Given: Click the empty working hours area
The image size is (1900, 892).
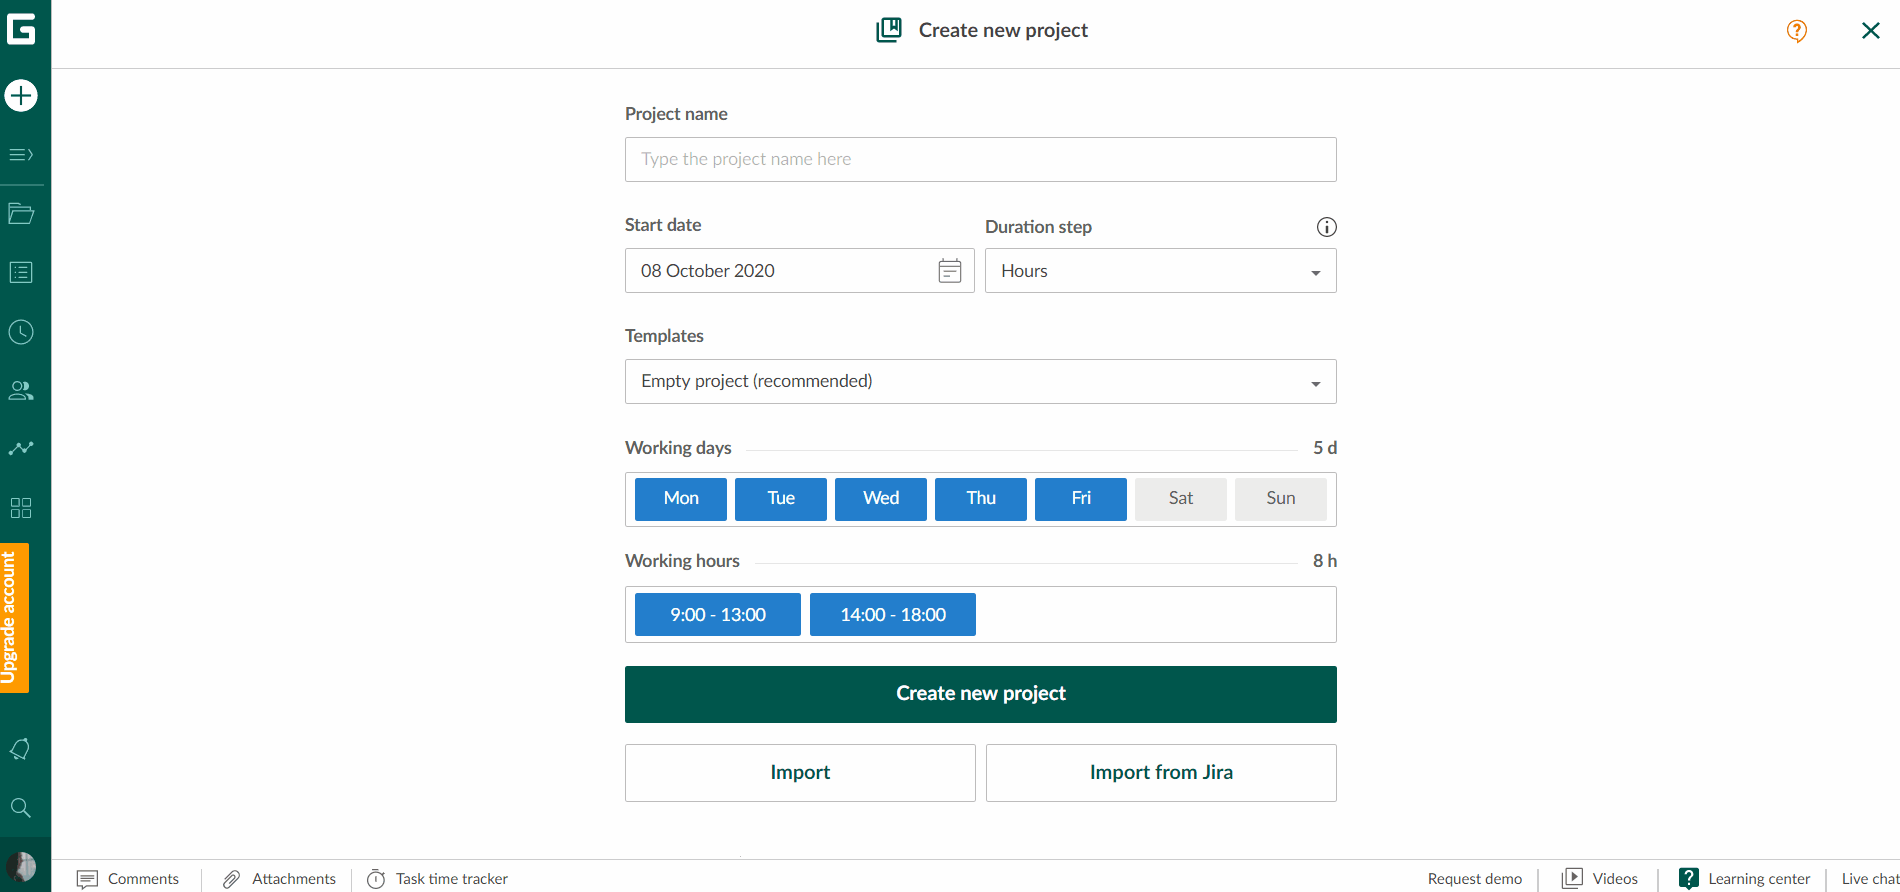Looking at the screenshot, I should point(1155,615).
